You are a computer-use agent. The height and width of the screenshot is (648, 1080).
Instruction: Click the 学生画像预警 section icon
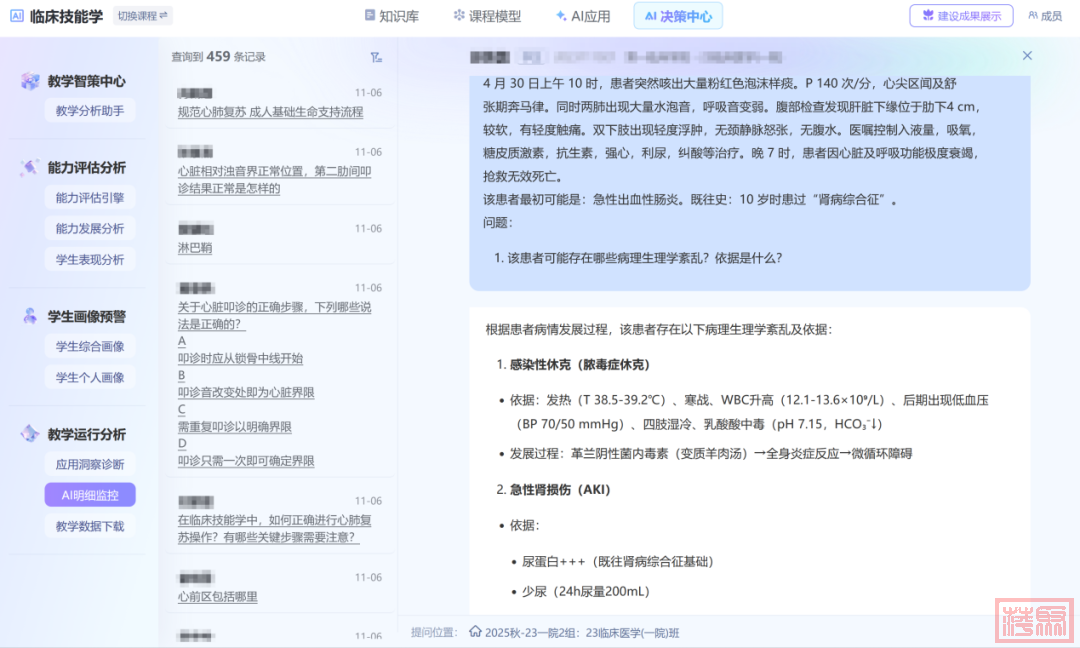tap(30, 316)
